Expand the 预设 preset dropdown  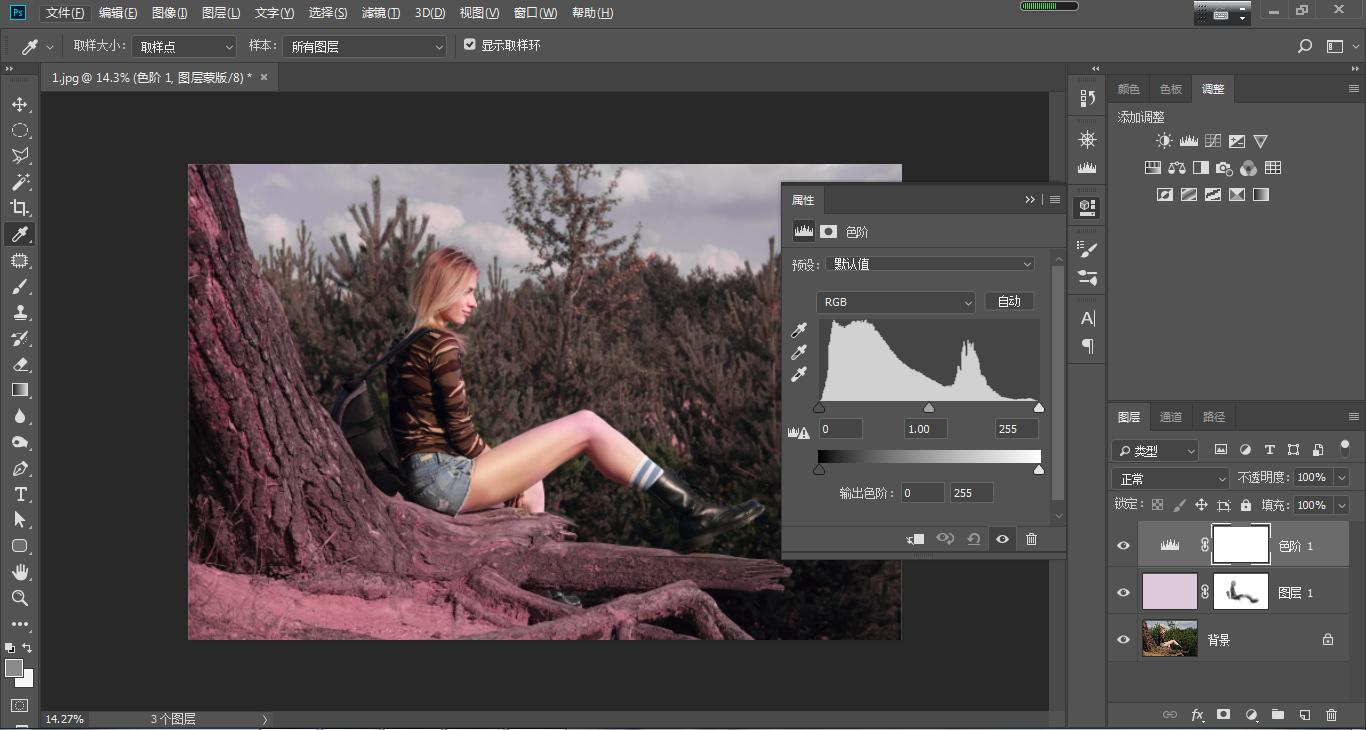(930, 264)
